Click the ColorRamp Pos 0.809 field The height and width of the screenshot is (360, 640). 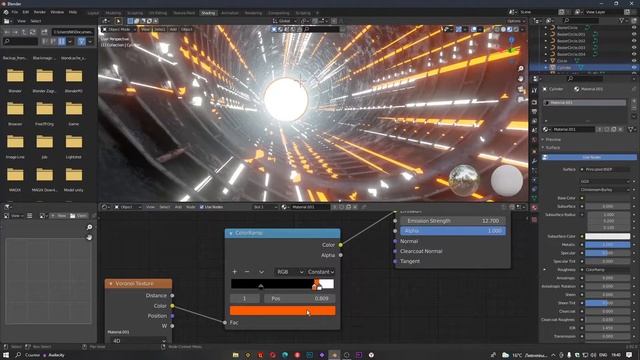coord(300,299)
